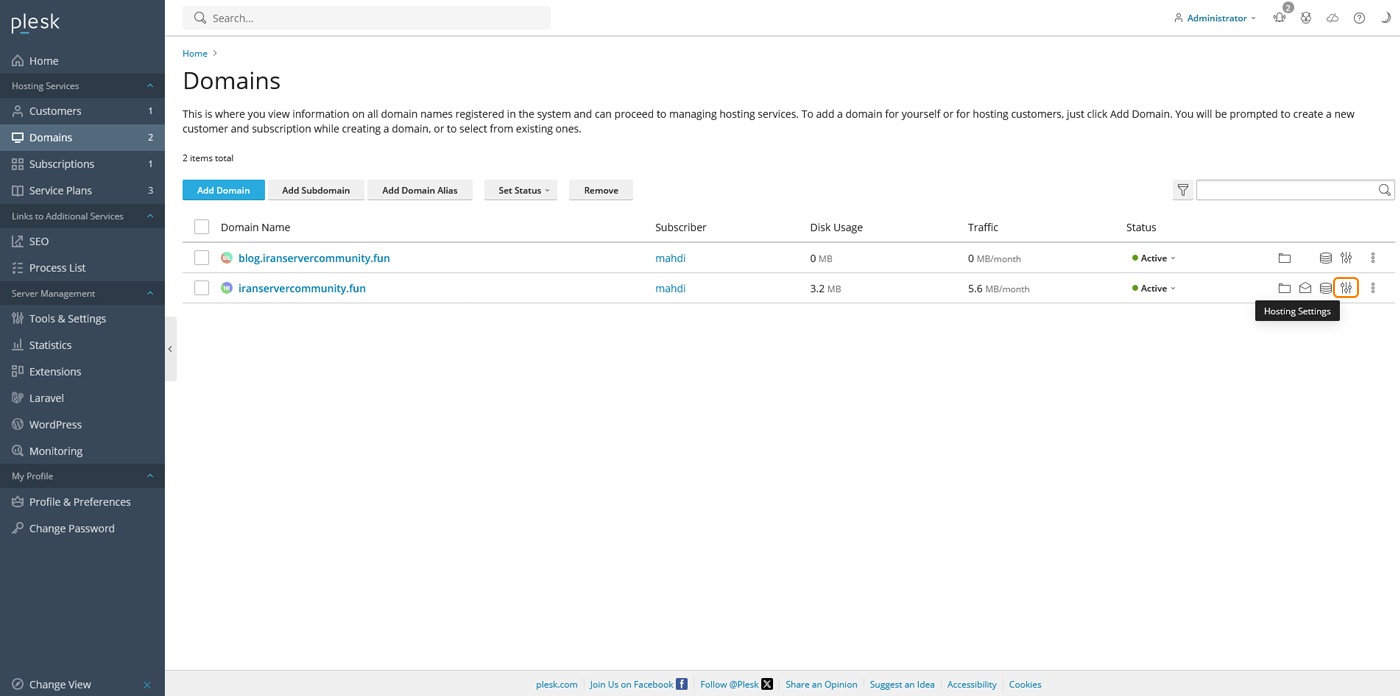Click the filter funnel icon
This screenshot has height=696, width=1400.
point(1183,190)
